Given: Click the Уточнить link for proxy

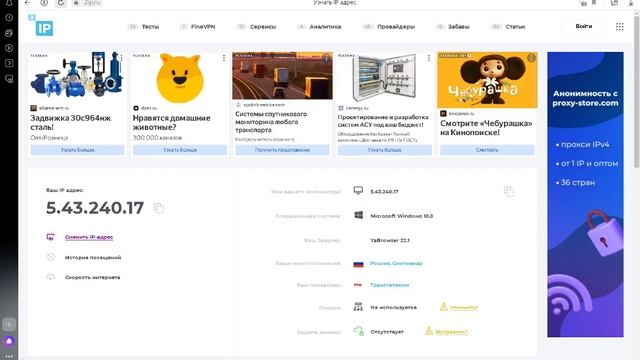Looking at the screenshot, I should [464, 307].
